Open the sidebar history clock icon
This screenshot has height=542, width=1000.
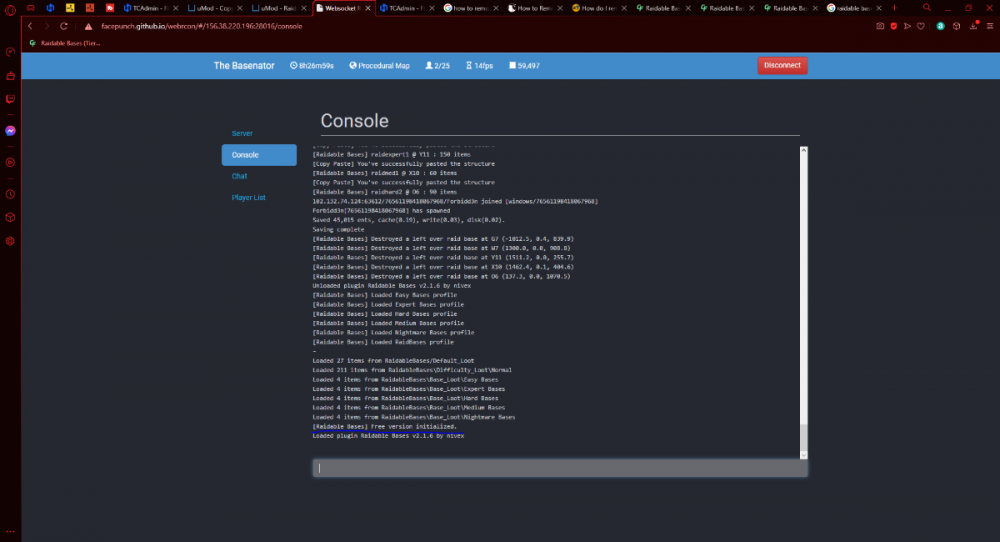pos(10,193)
